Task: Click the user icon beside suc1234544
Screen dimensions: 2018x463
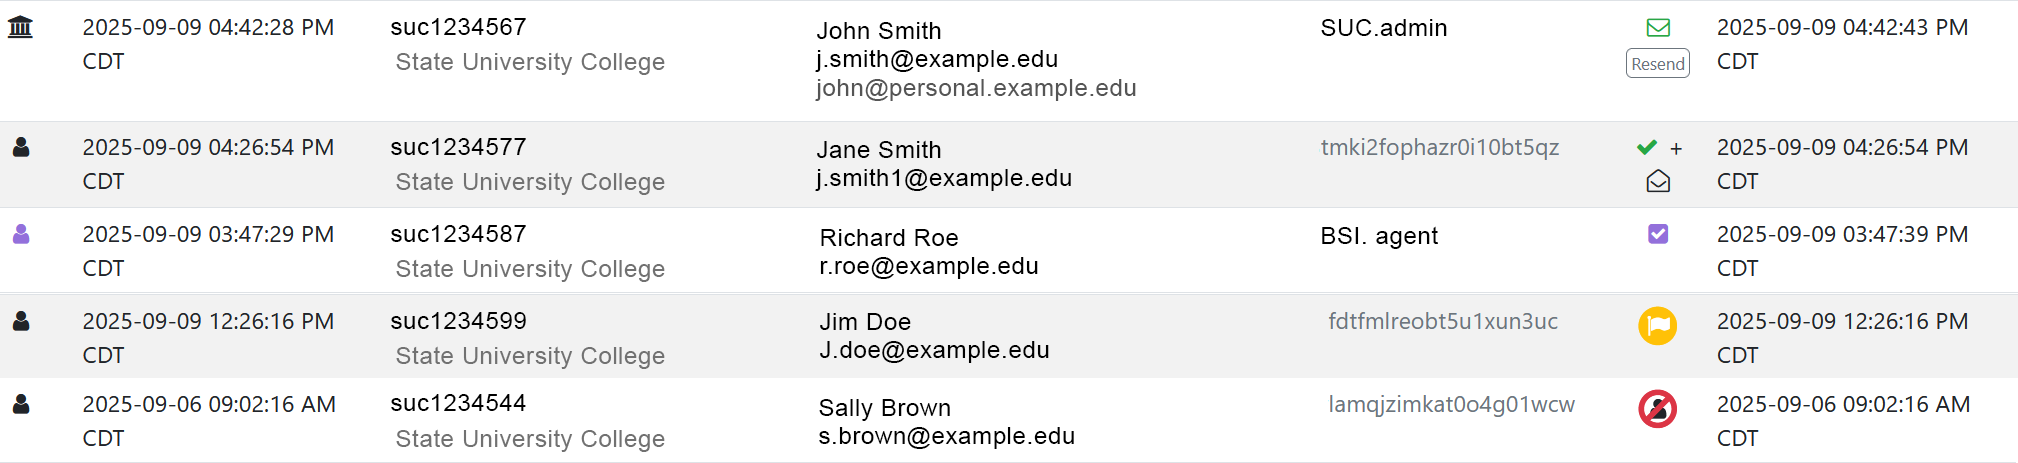Action: [21, 405]
